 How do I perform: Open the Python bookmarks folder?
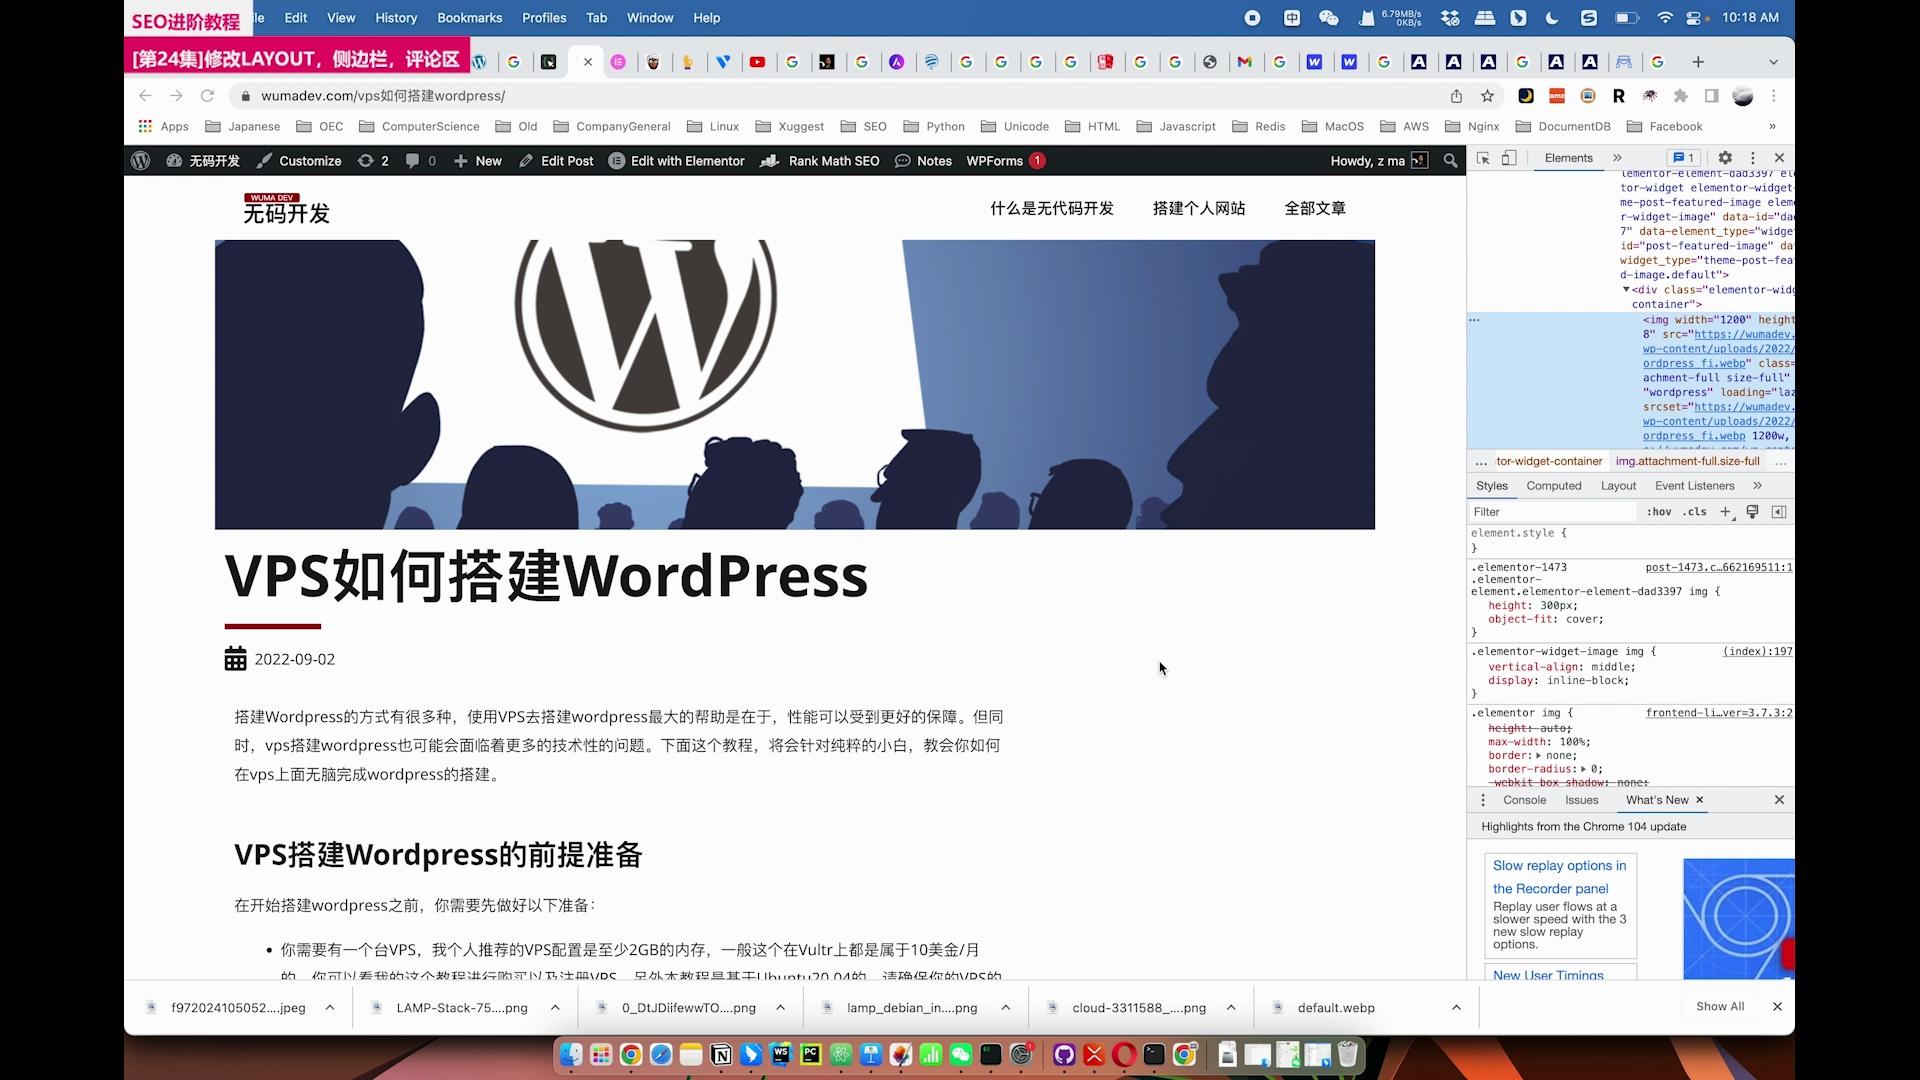[933, 127]
